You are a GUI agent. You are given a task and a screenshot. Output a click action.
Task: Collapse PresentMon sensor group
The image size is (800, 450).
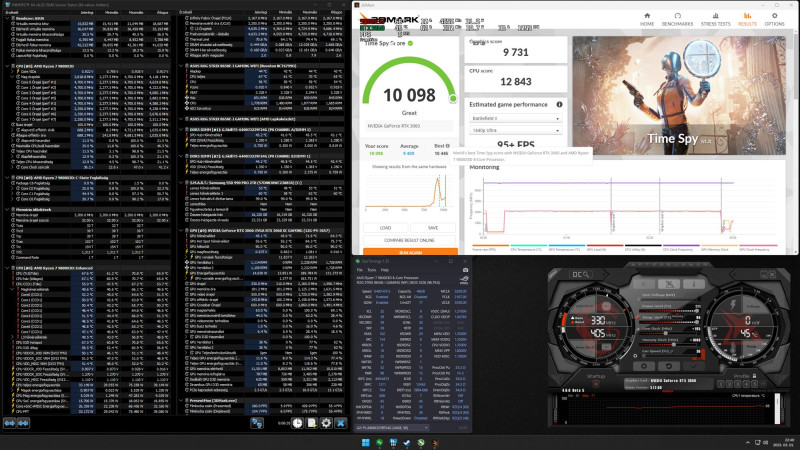[x=182, y=401]
